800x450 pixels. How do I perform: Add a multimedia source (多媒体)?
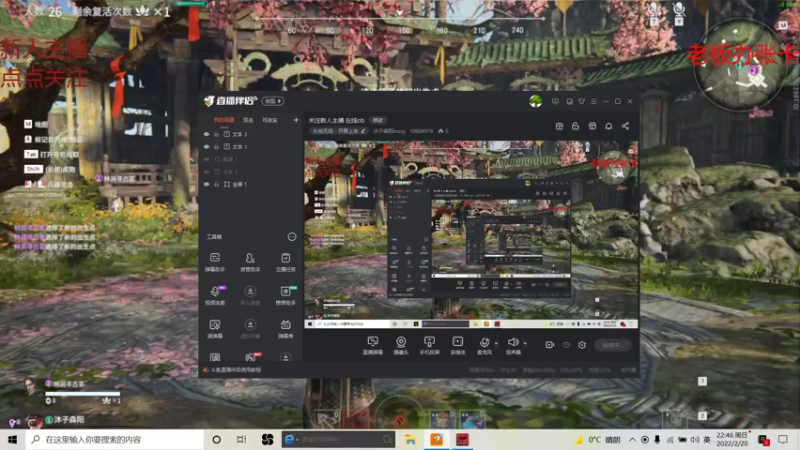[458, 345]
